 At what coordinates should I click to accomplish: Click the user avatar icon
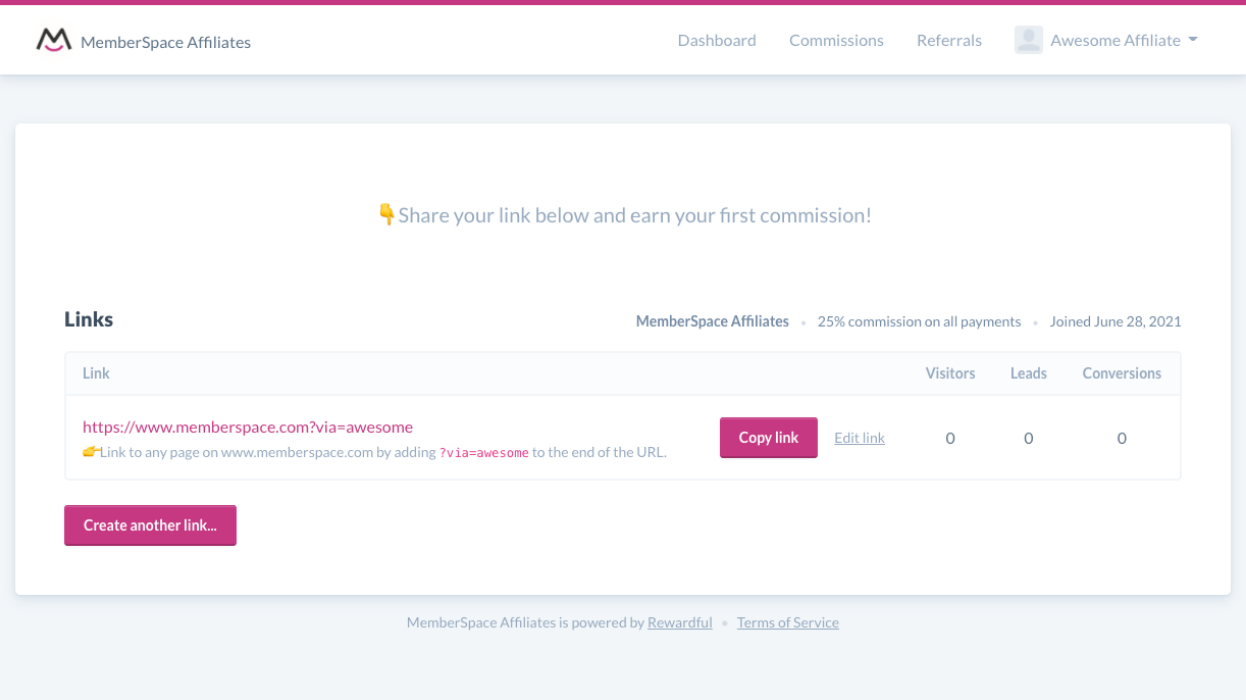coord(1028,40)
